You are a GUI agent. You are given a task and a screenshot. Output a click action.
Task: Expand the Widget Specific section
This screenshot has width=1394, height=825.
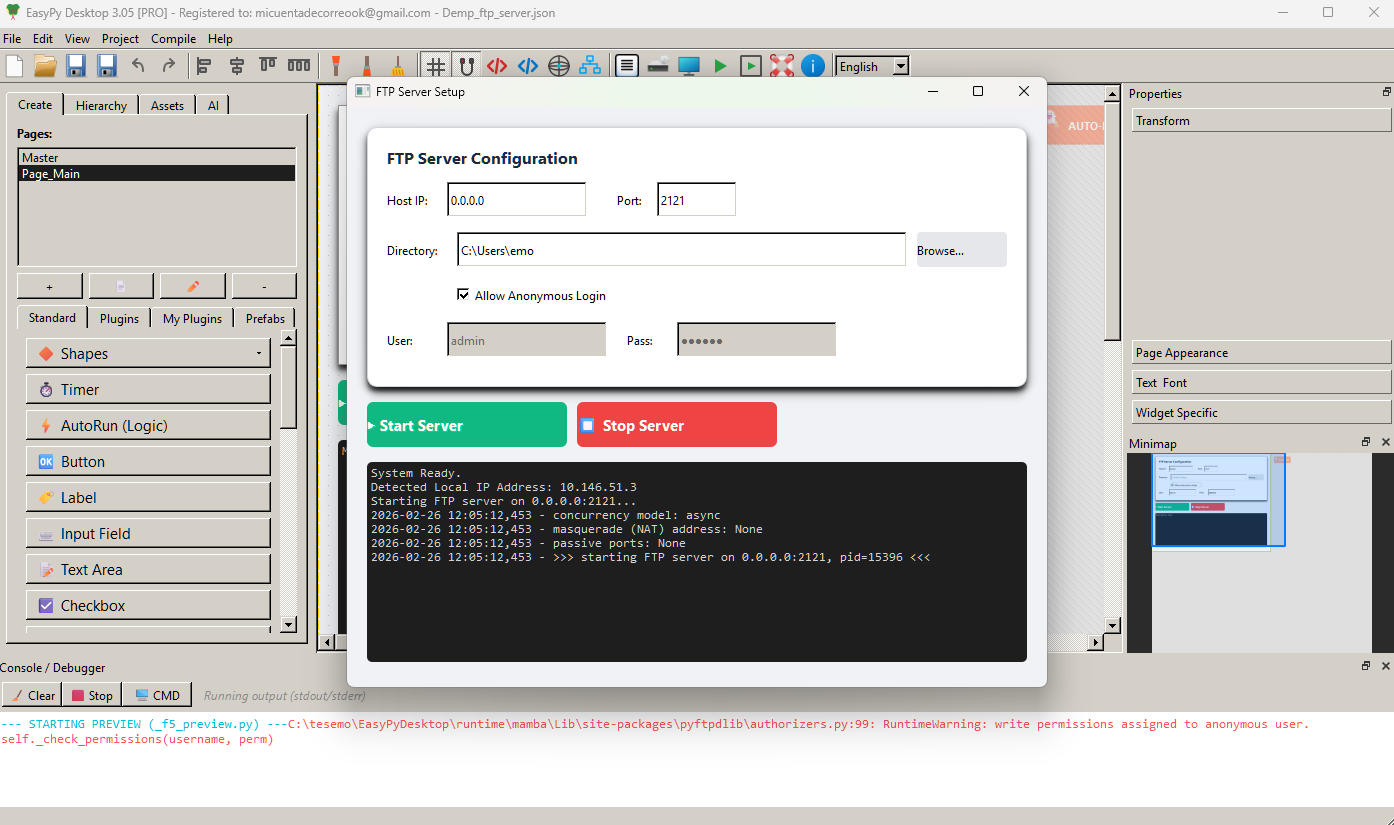click(1261, 412)
